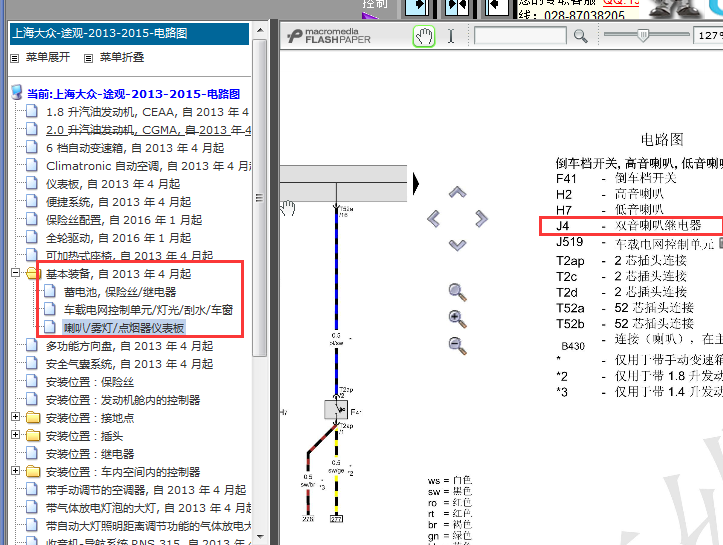Open 蓄电池, 保险丝/继电器 page
This screenshot has height=545, width=723.
pos(120,292)
